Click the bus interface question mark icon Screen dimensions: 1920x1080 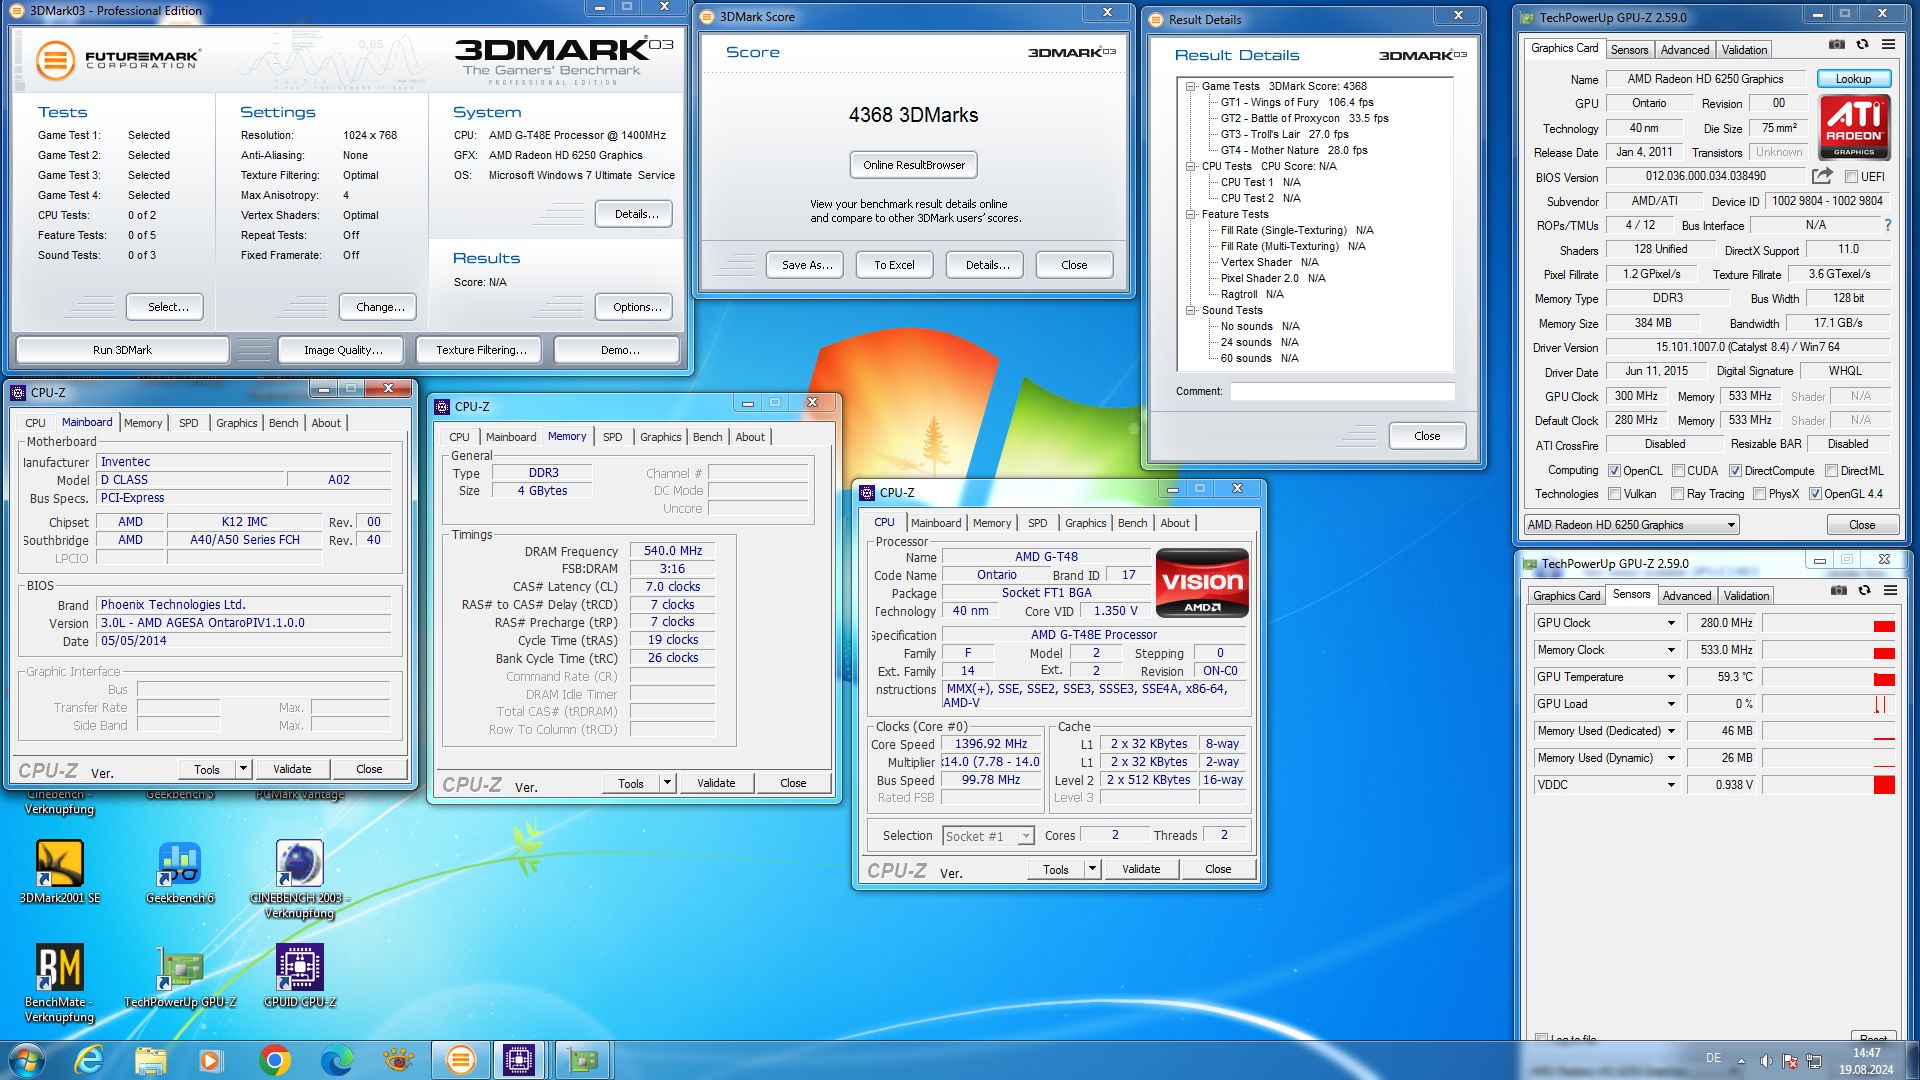1887,225
